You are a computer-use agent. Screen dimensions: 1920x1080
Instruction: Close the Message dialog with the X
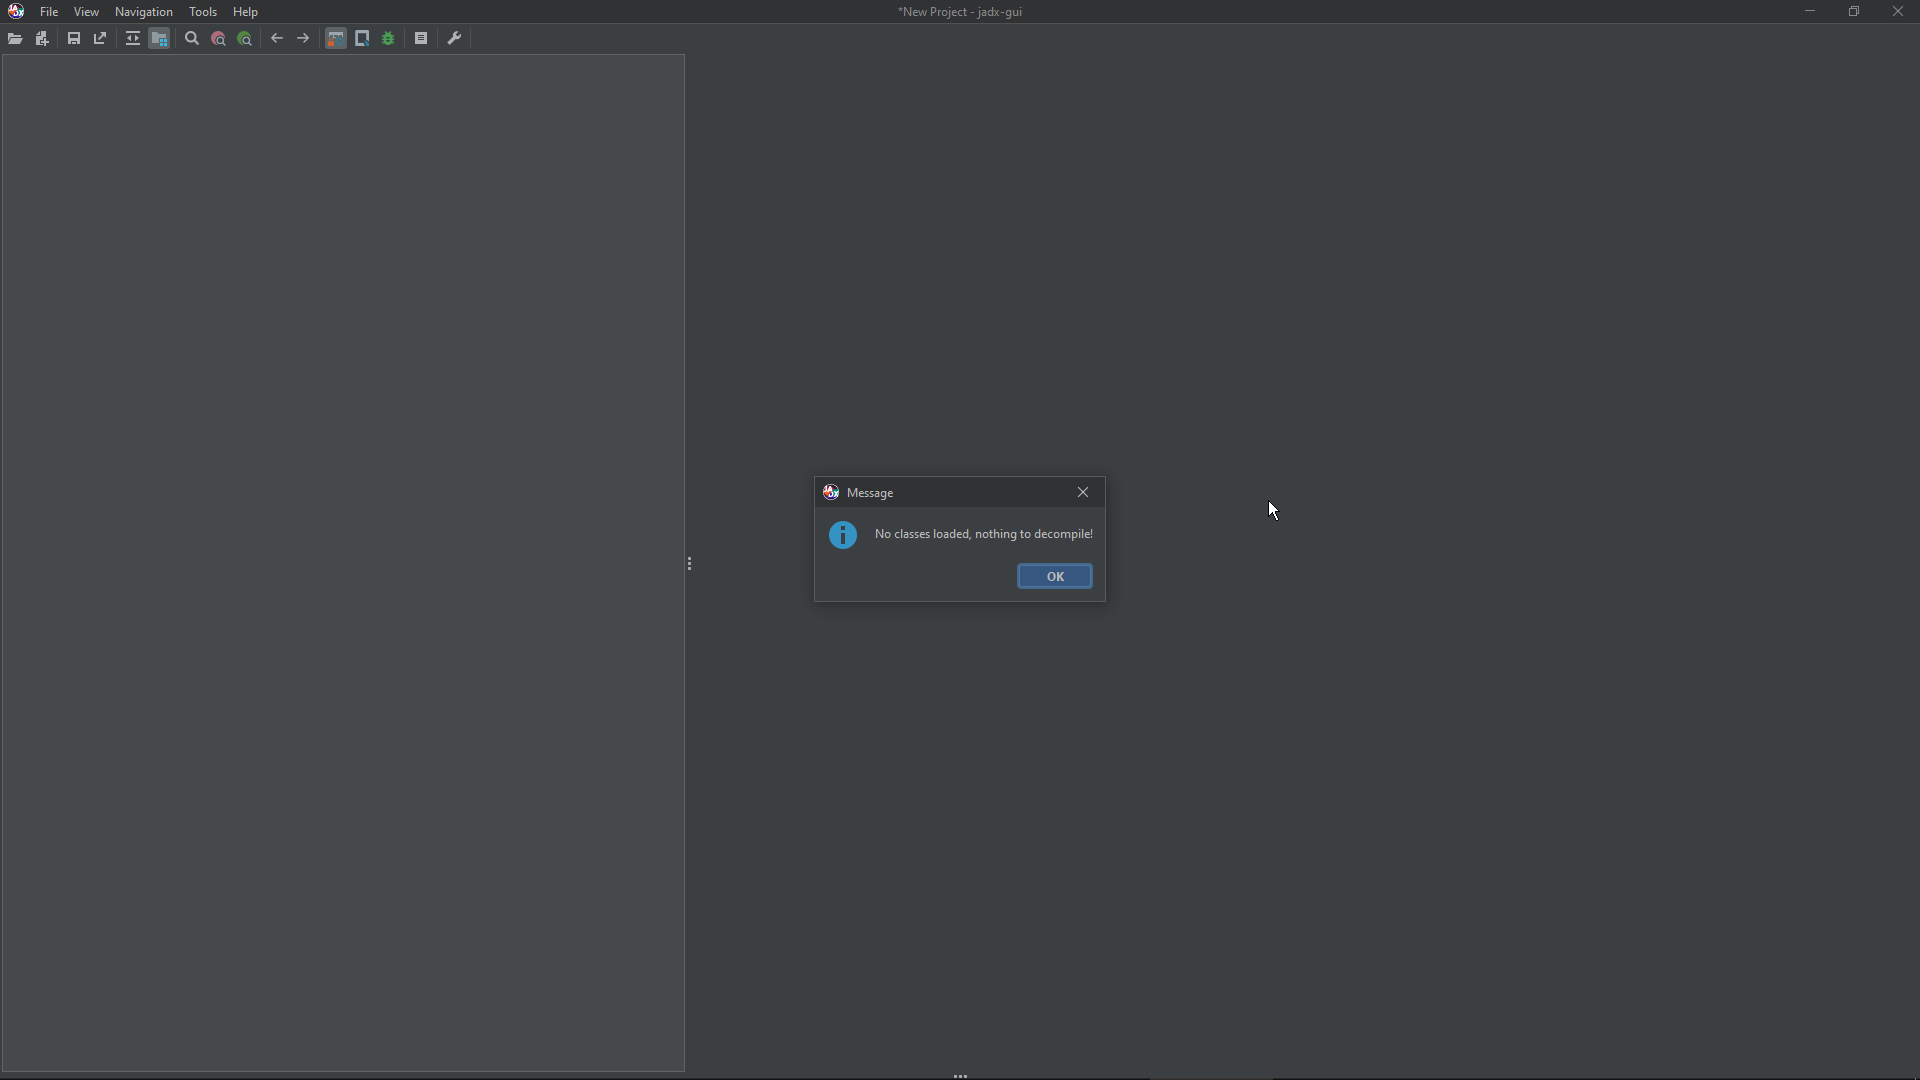[x=1083, y=492]
